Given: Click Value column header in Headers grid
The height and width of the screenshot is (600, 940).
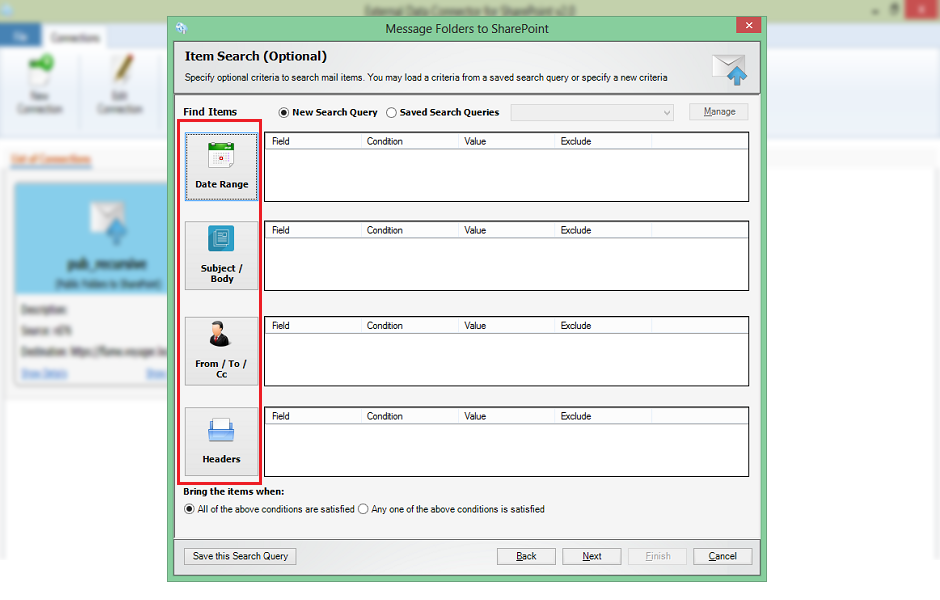Looking at the screenshot, I should [507, 416].
